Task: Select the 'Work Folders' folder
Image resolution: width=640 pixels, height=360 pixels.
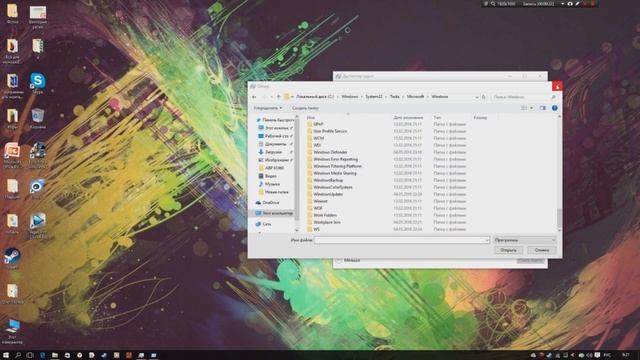Action: click(325, 215)
